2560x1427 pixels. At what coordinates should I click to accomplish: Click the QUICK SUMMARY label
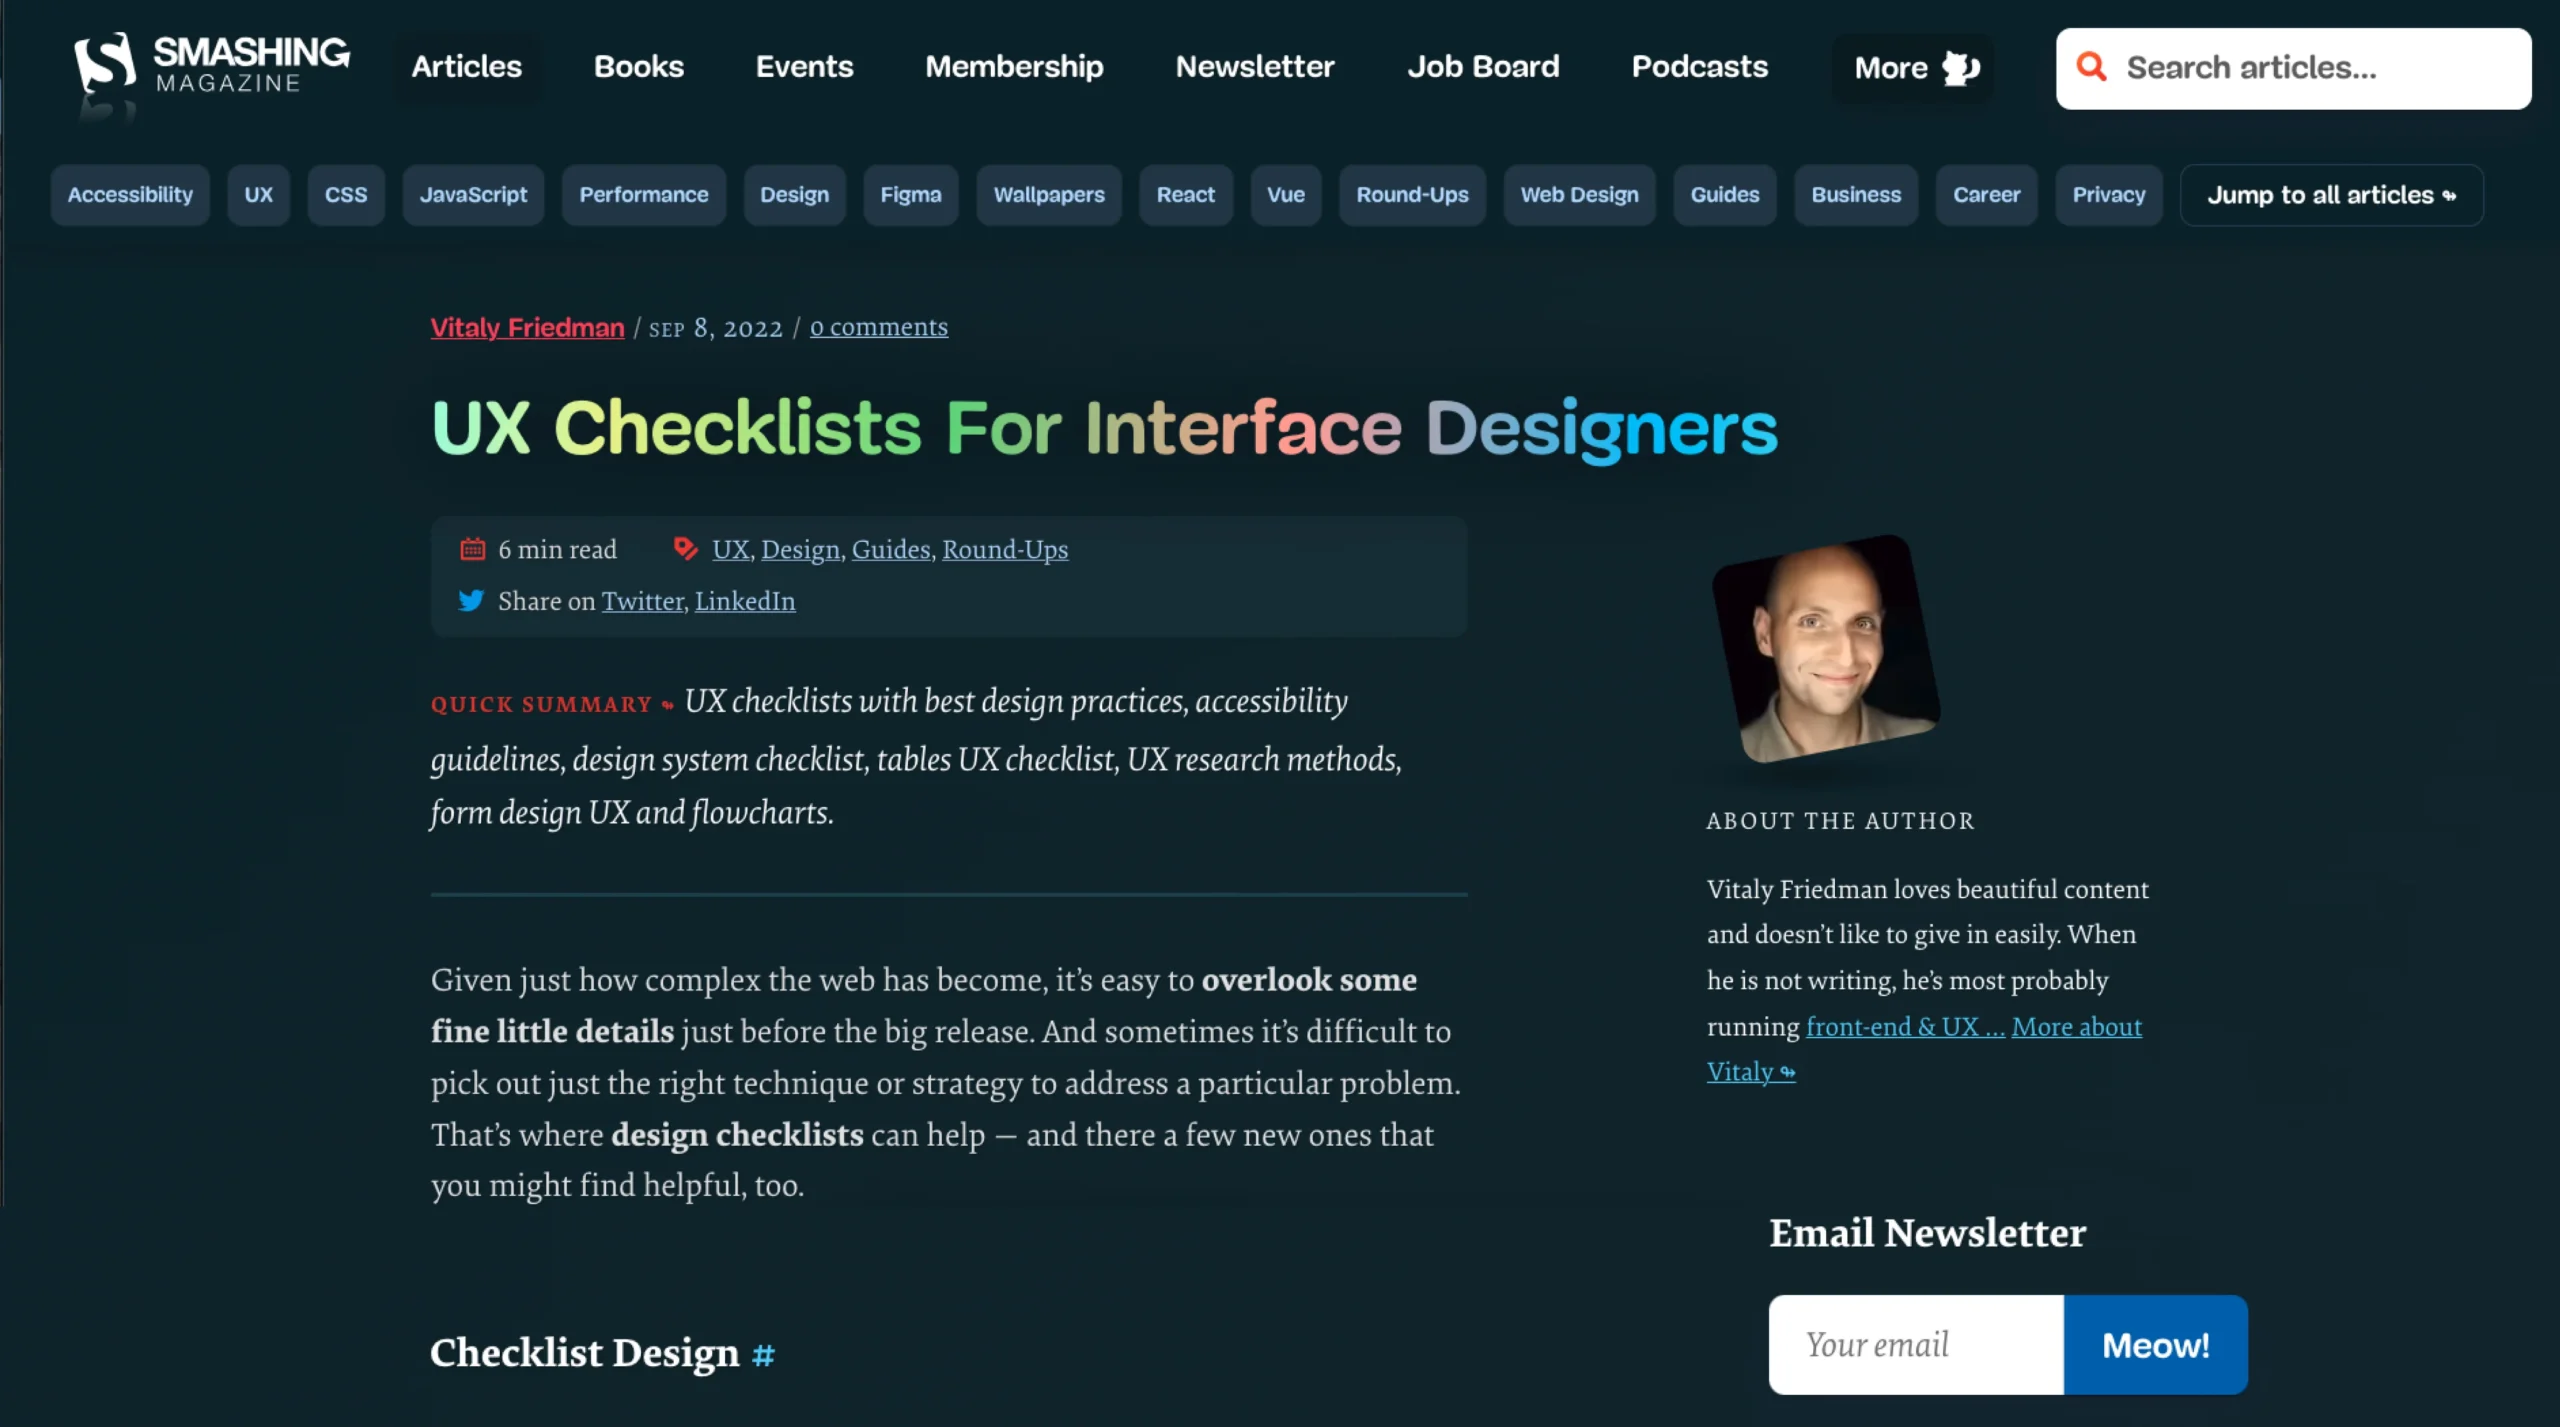tap(541, 704)
